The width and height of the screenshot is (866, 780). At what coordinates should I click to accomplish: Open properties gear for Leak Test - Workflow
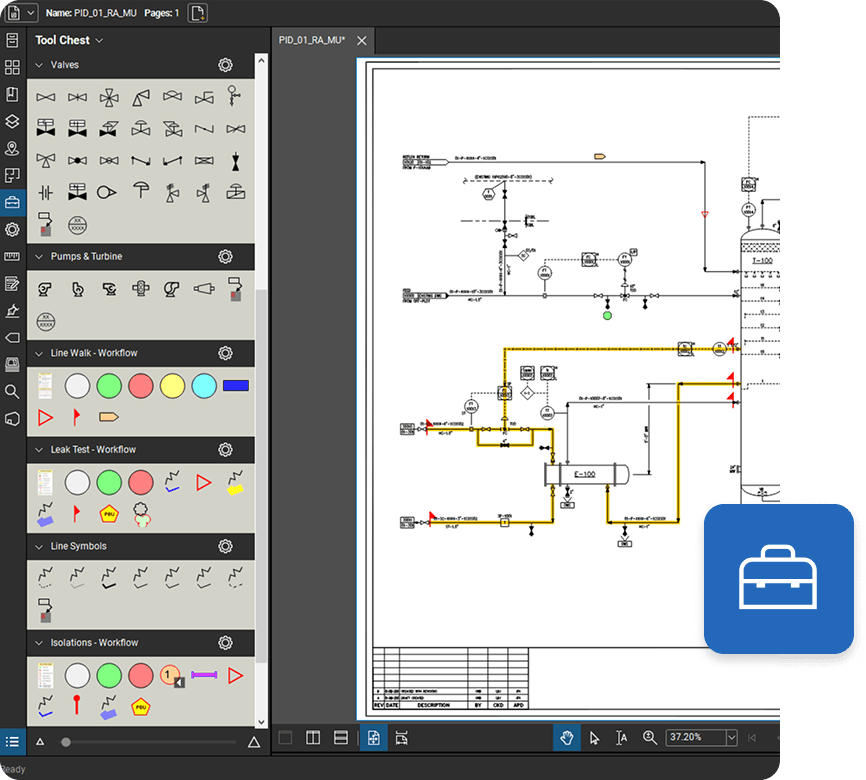click(225, 450)
